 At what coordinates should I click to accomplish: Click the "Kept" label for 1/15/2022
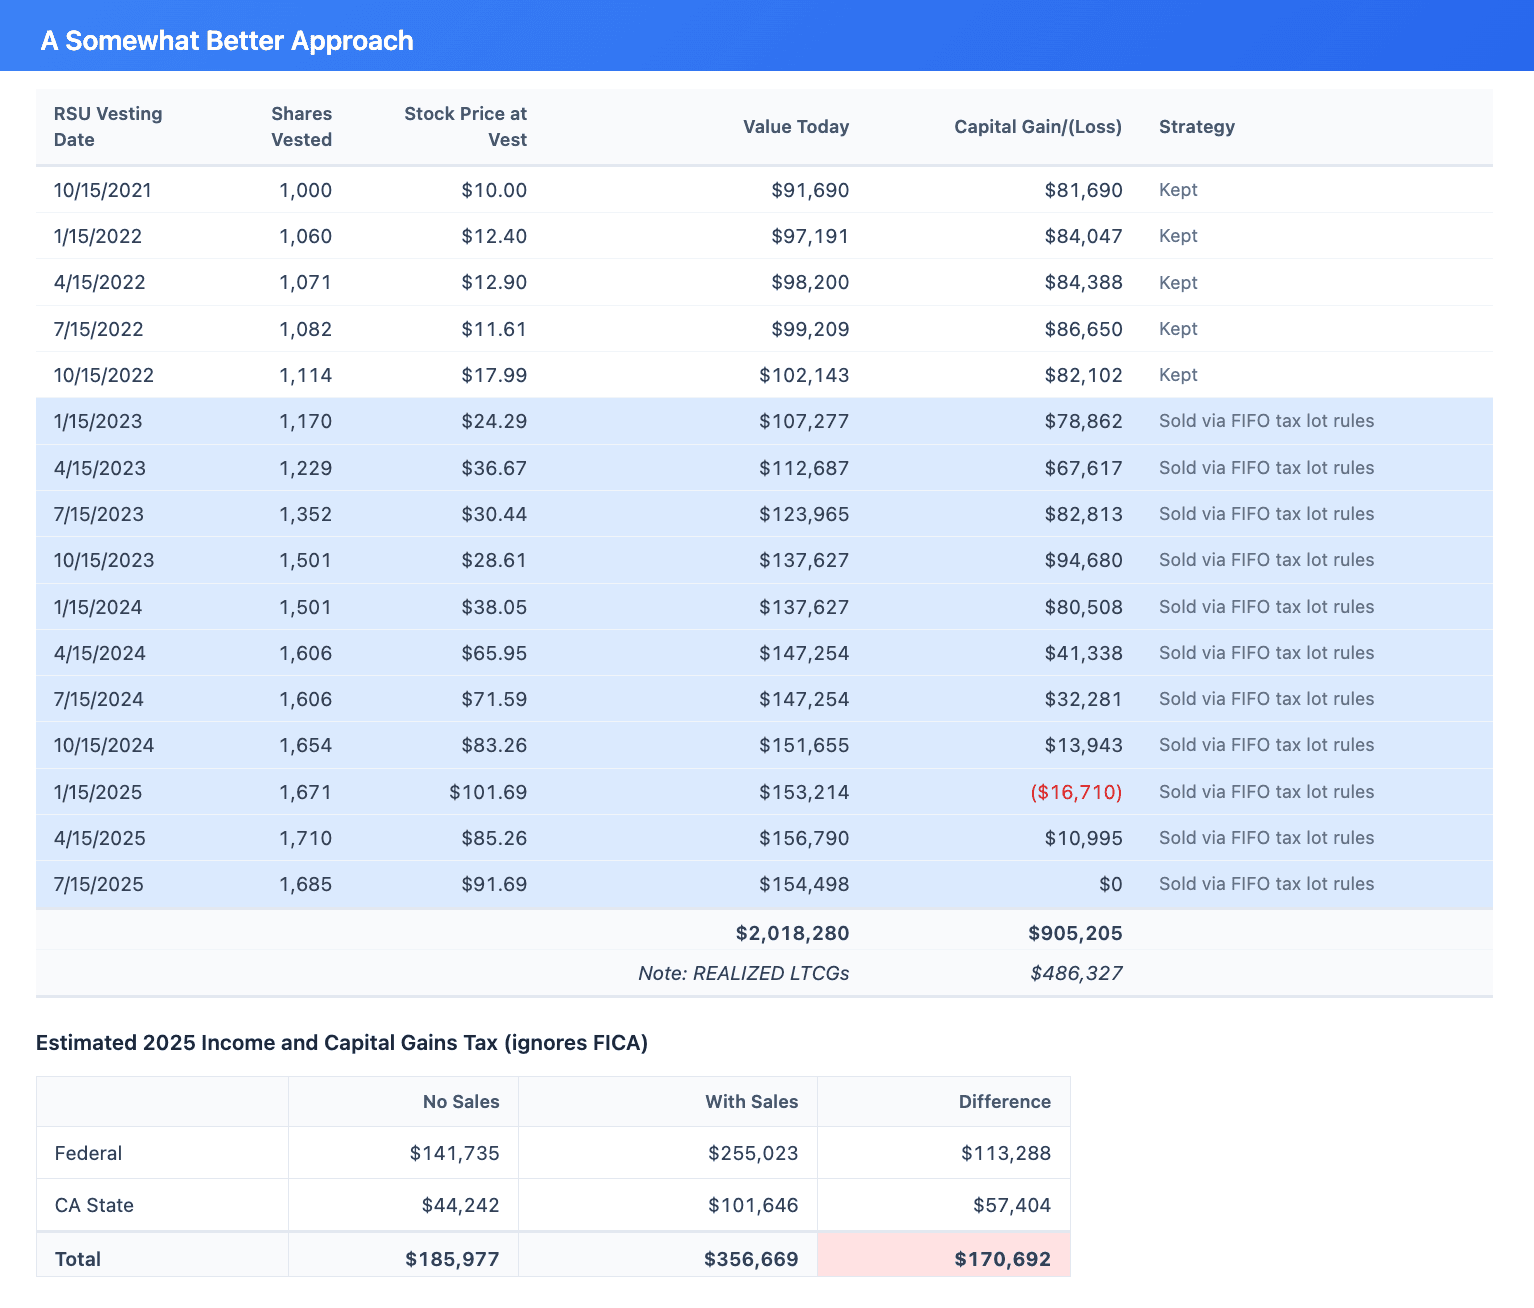click(1178, 236)
